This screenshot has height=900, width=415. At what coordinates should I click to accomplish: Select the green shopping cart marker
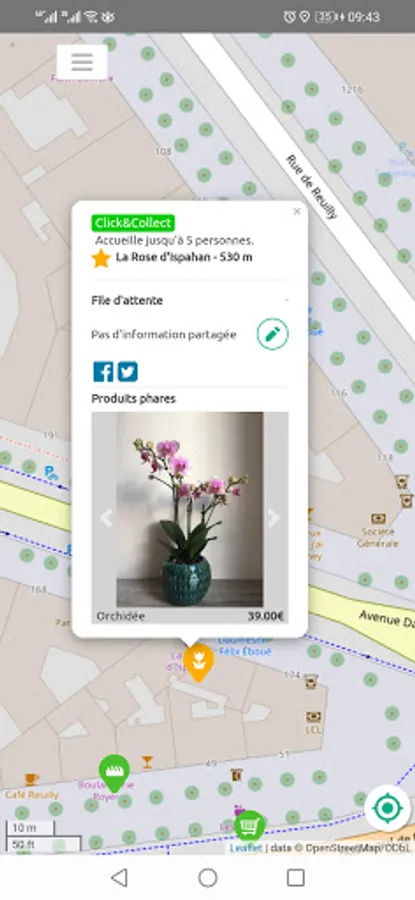click(249, 826)
